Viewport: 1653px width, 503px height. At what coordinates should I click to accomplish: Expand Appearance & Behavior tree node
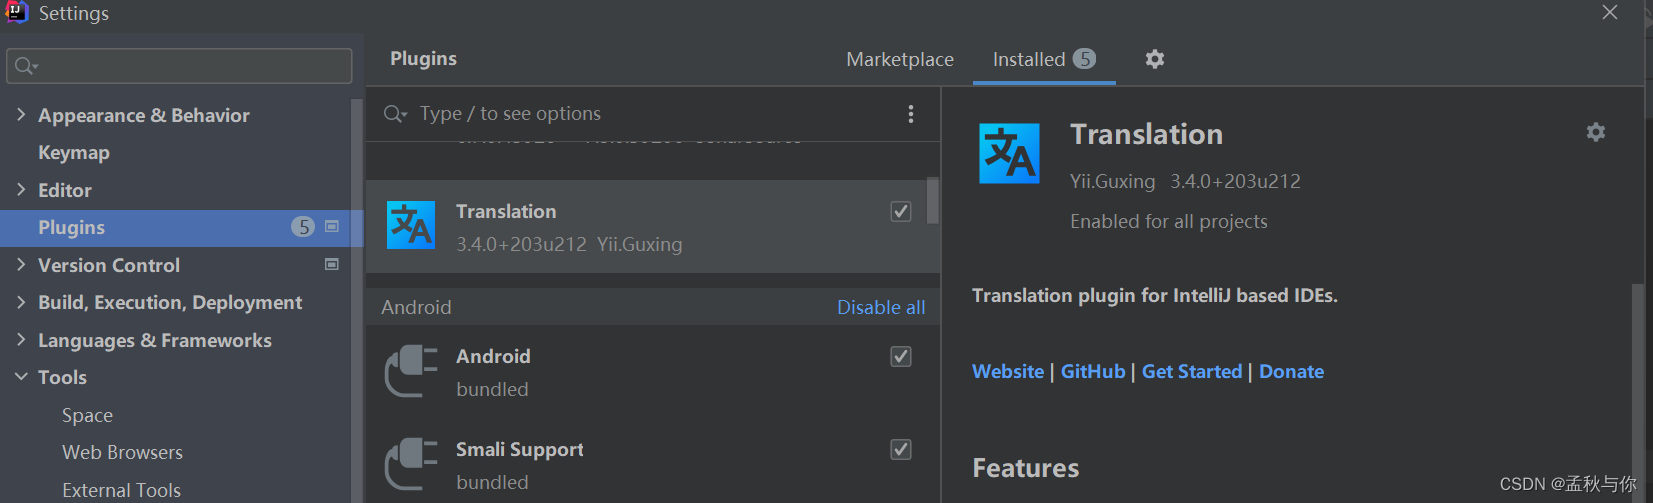(21, 115)
